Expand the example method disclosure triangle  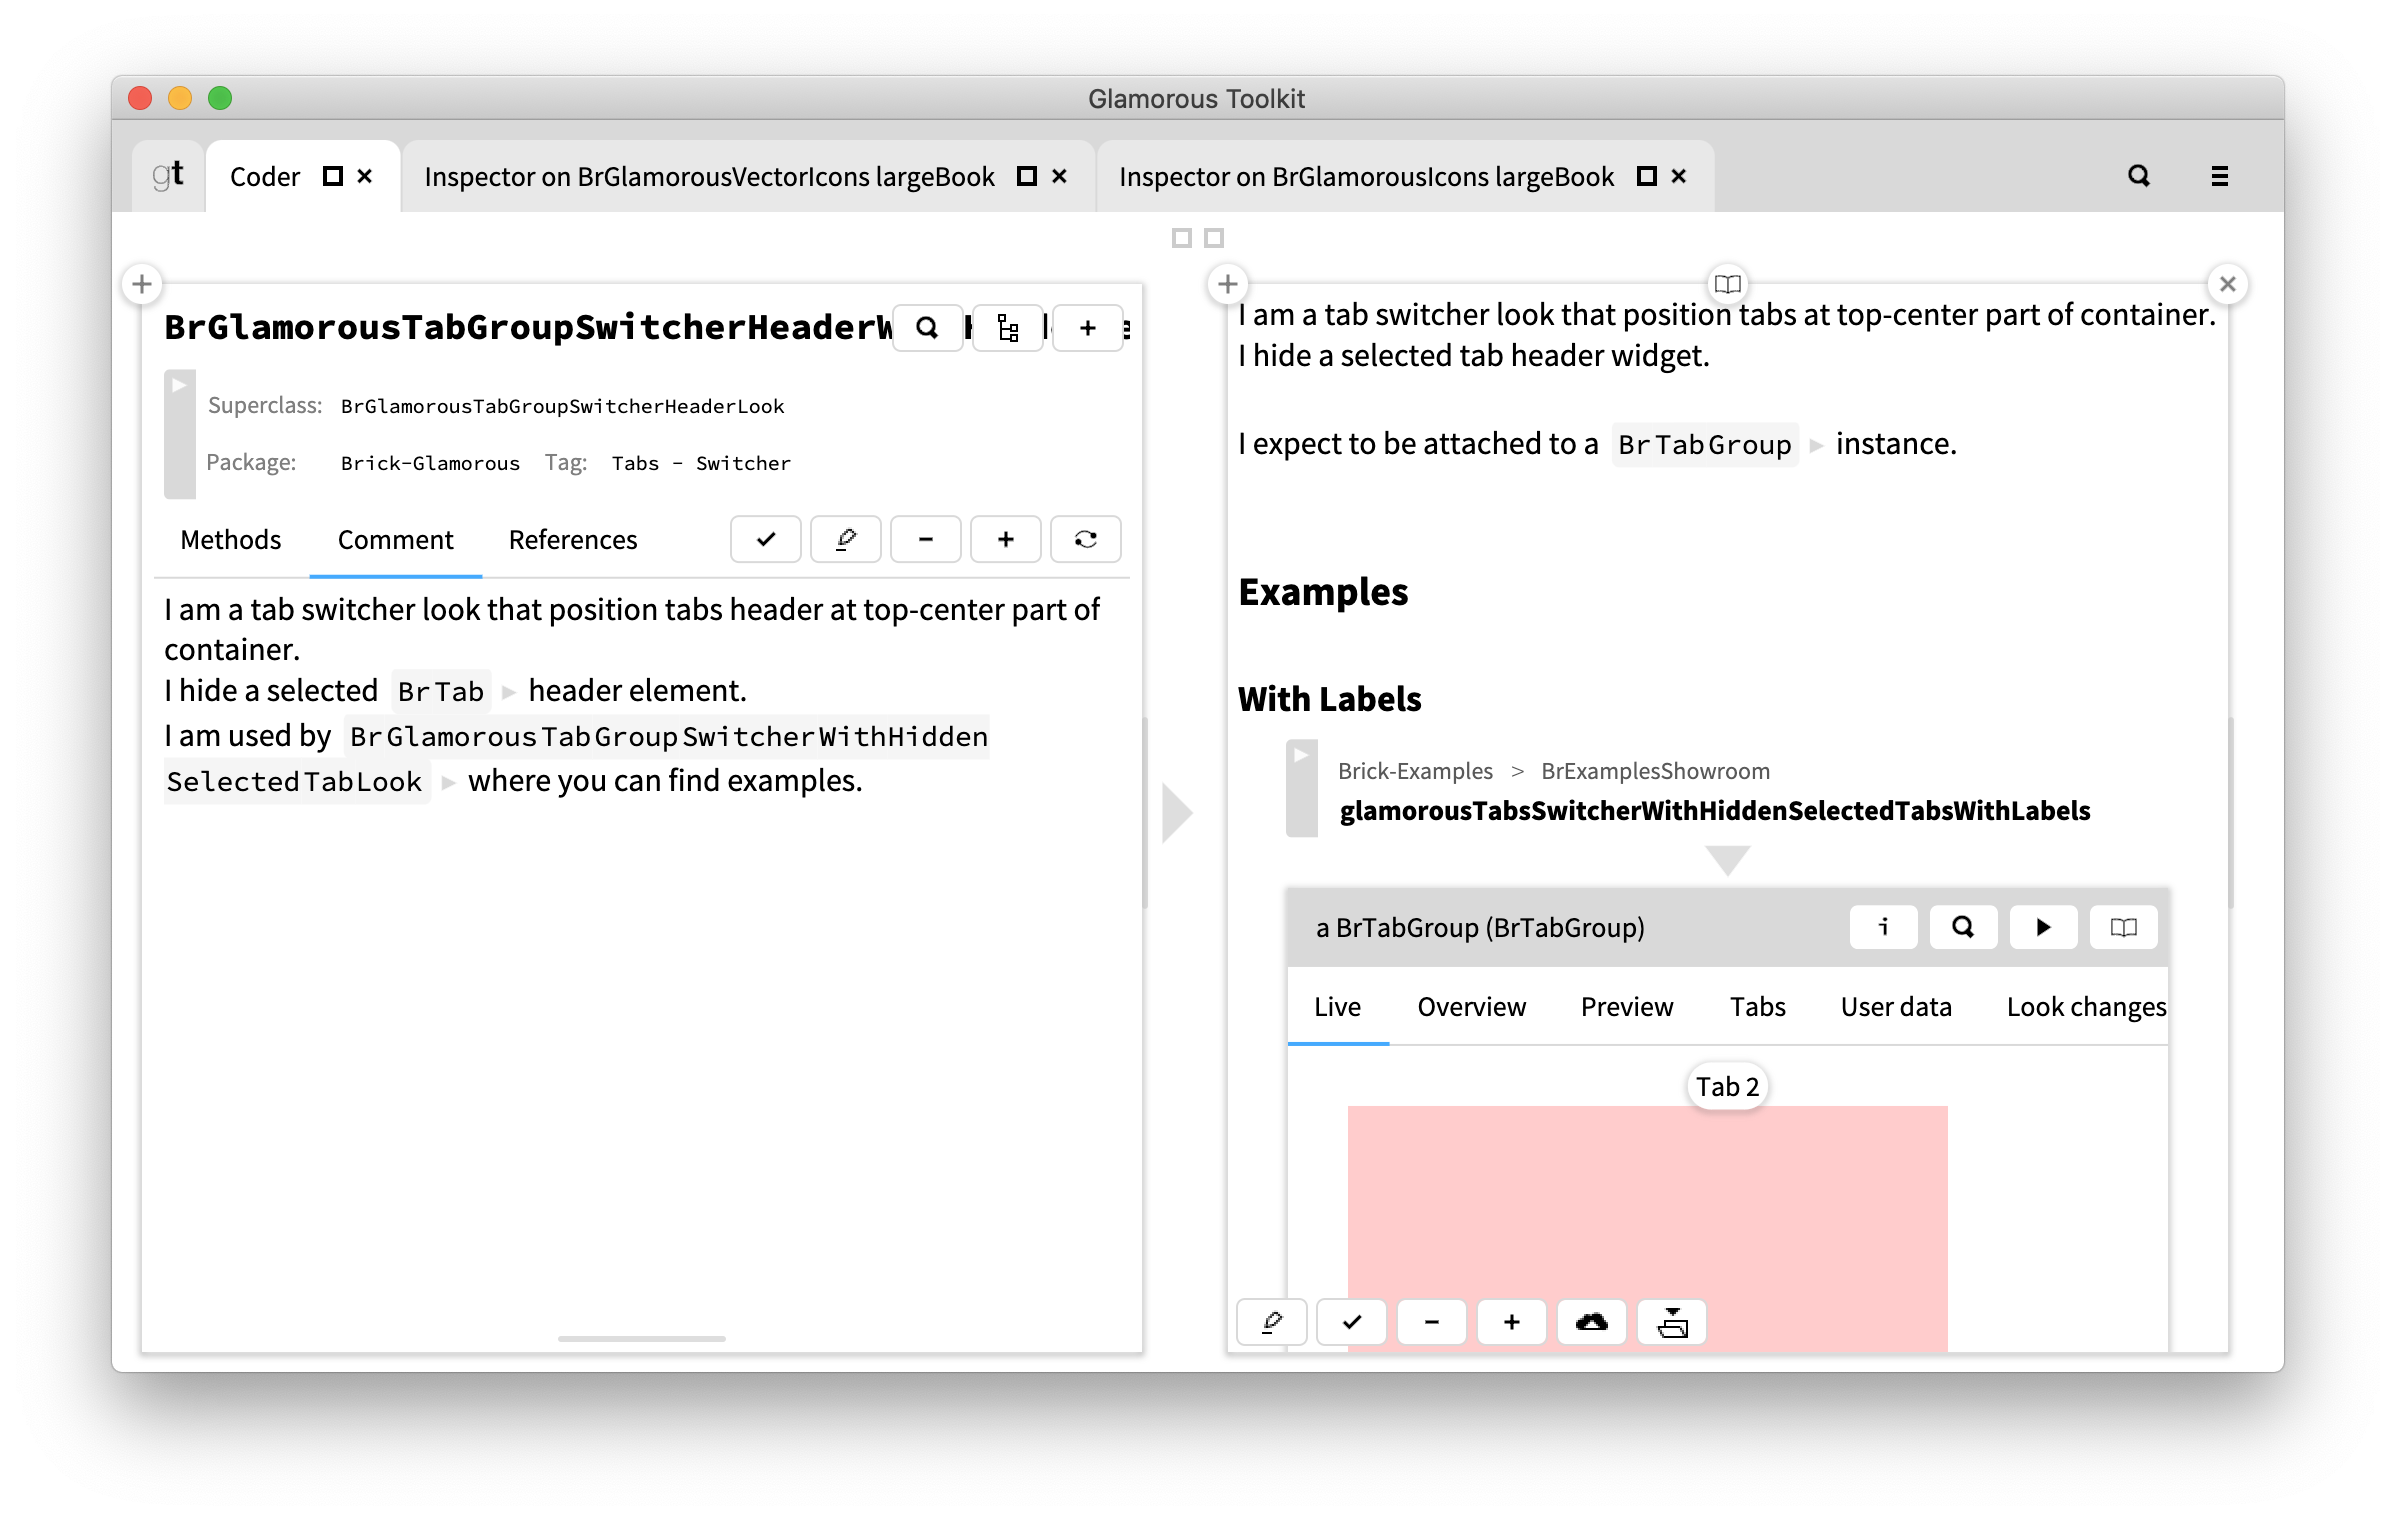(1300, 755)
